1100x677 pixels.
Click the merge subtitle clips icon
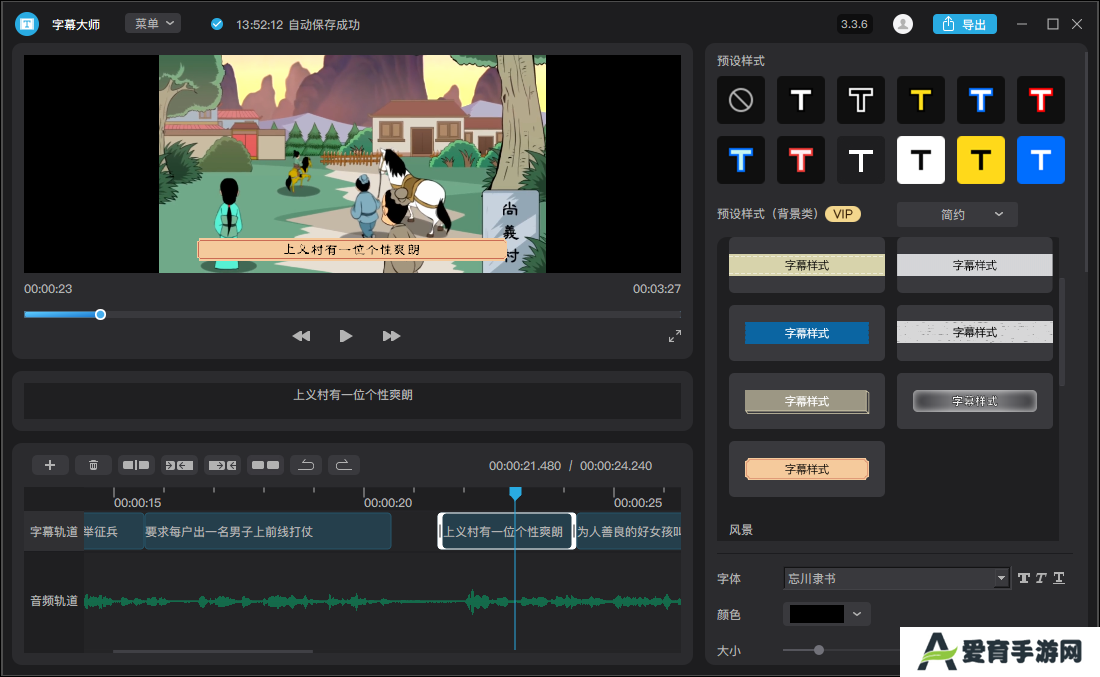click(265, 465)
